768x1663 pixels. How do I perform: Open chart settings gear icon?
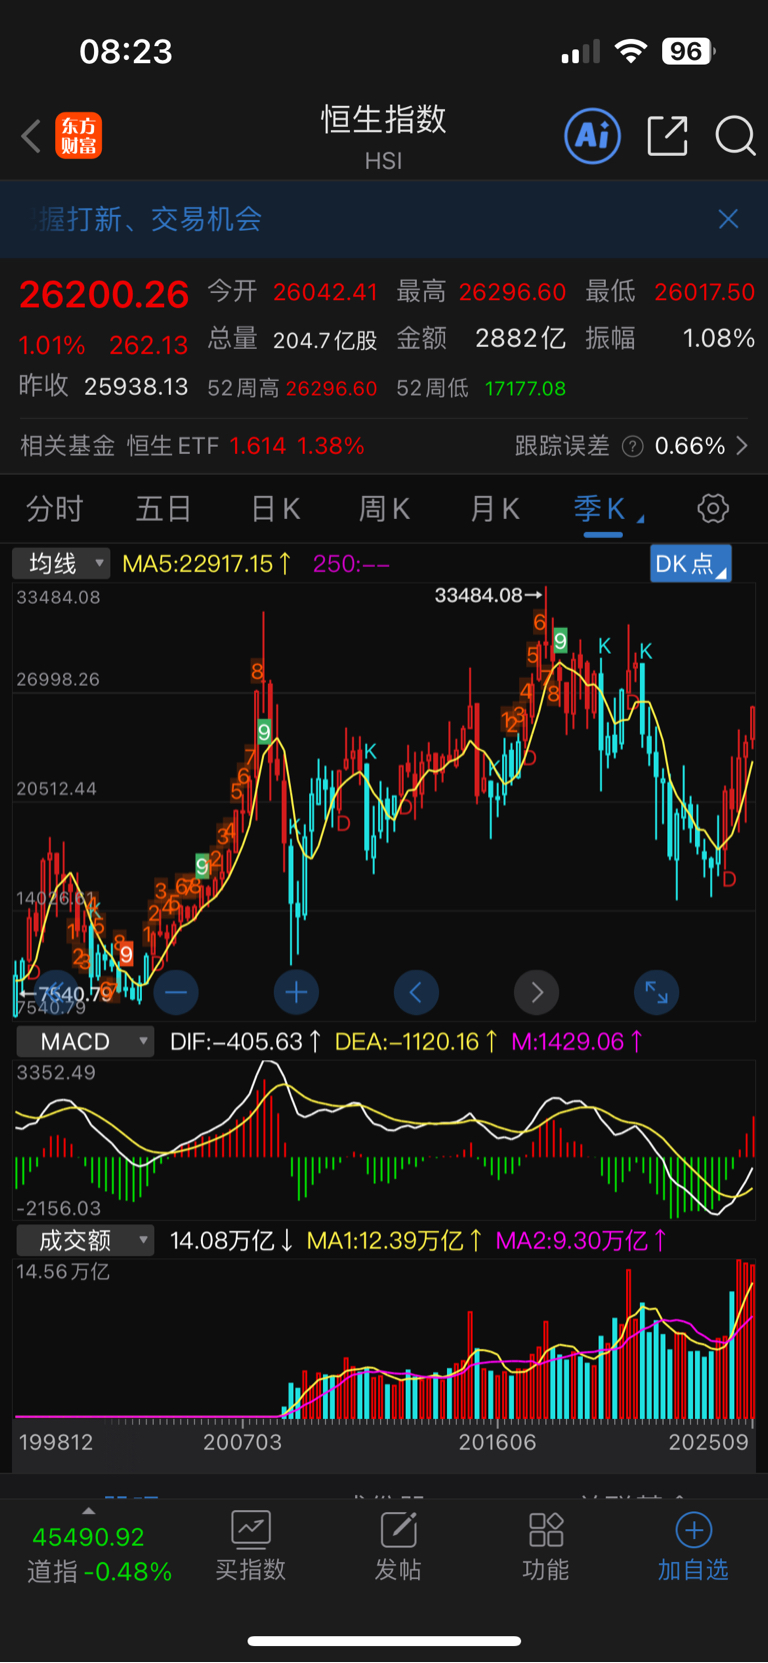pyautogui.click(x=713, y=509)
